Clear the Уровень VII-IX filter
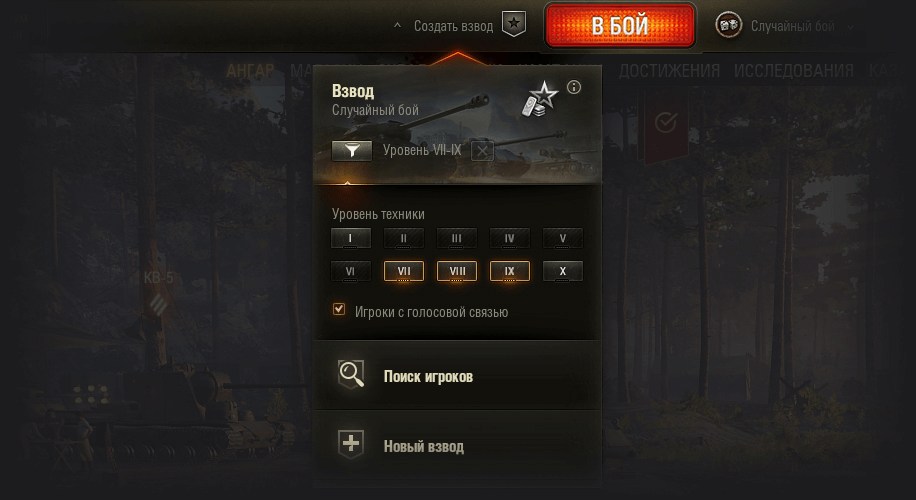916x500 pixels. (482, 151)
